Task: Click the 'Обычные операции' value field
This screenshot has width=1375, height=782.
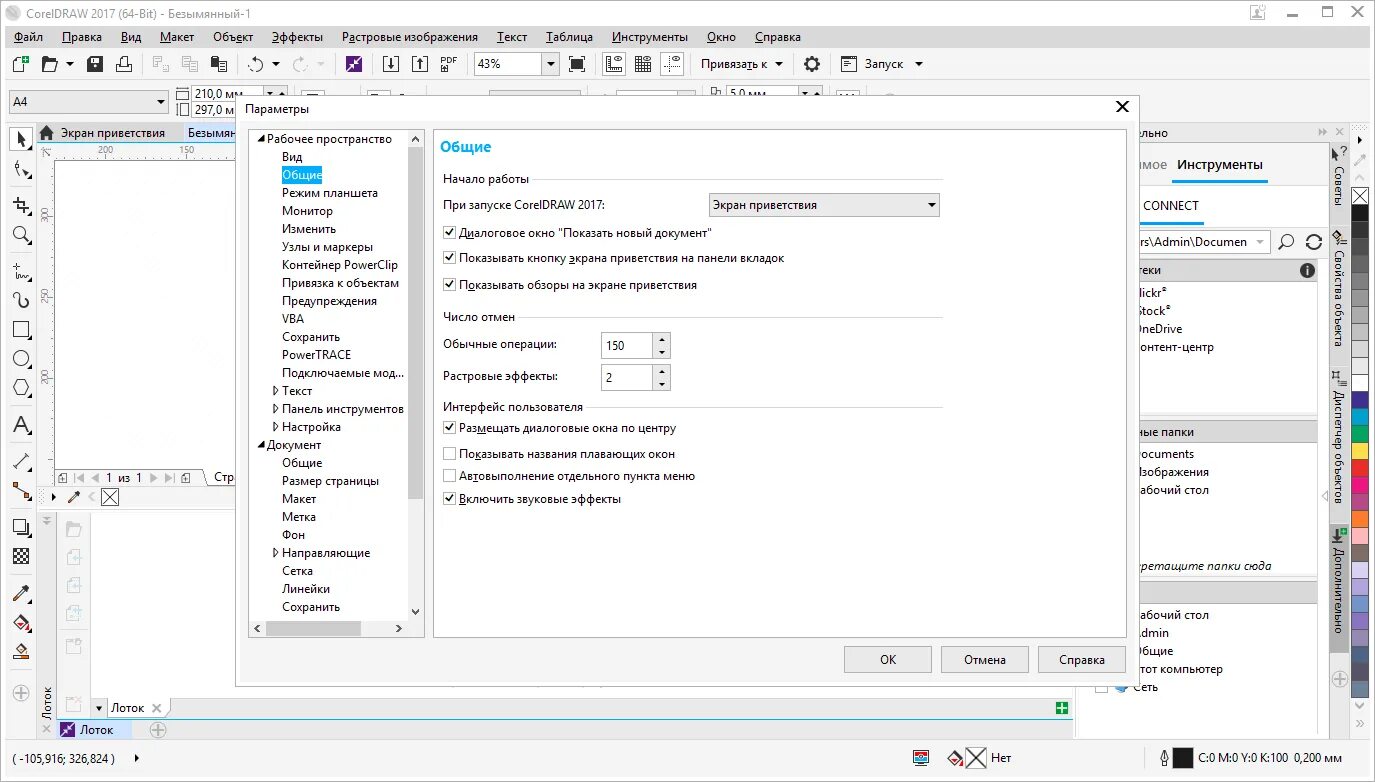Action: (627, 345)
